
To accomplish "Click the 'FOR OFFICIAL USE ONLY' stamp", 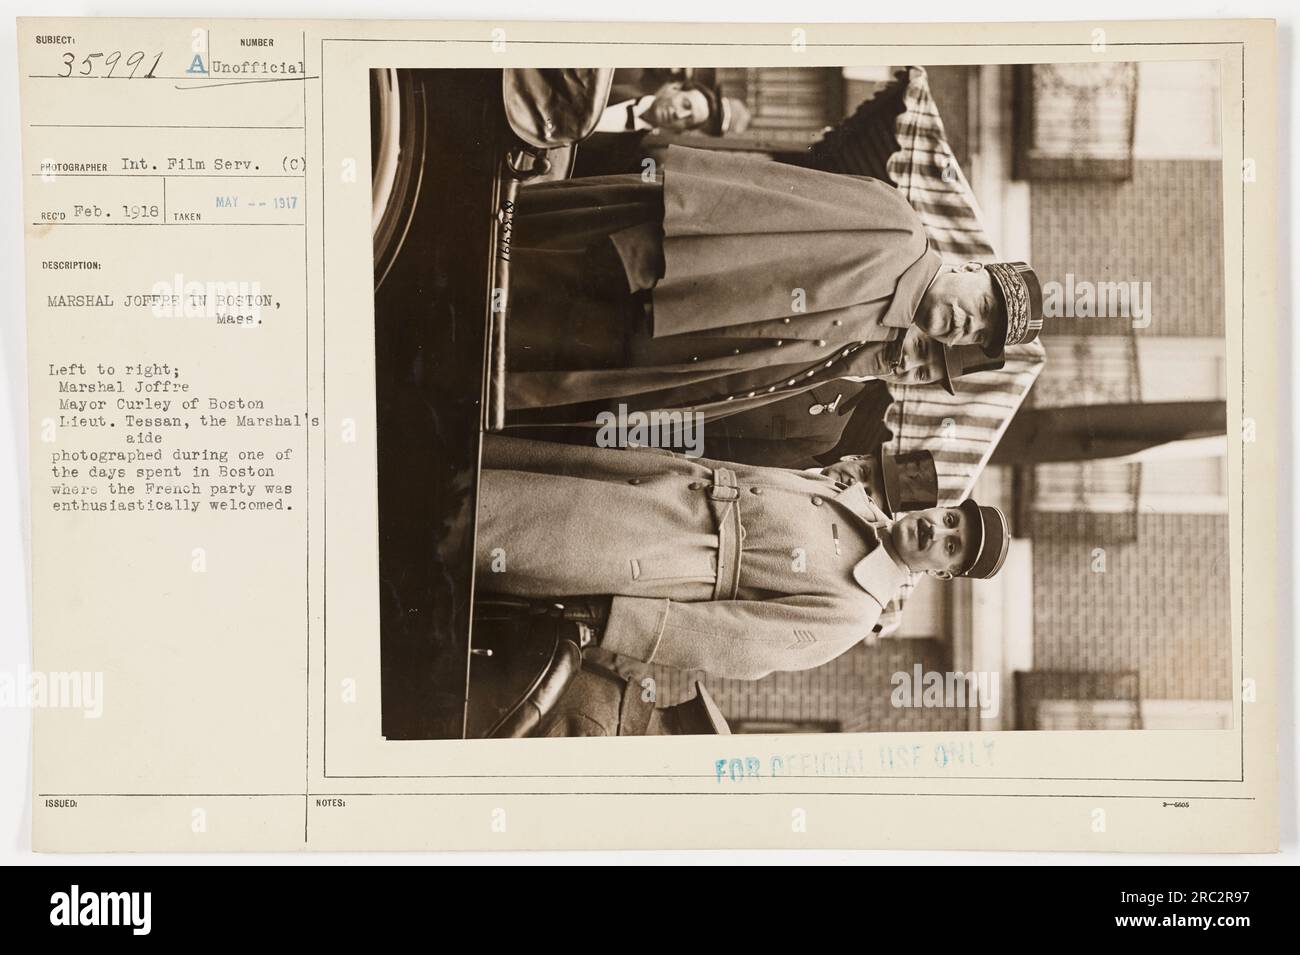I will click(x=855, y=762).
